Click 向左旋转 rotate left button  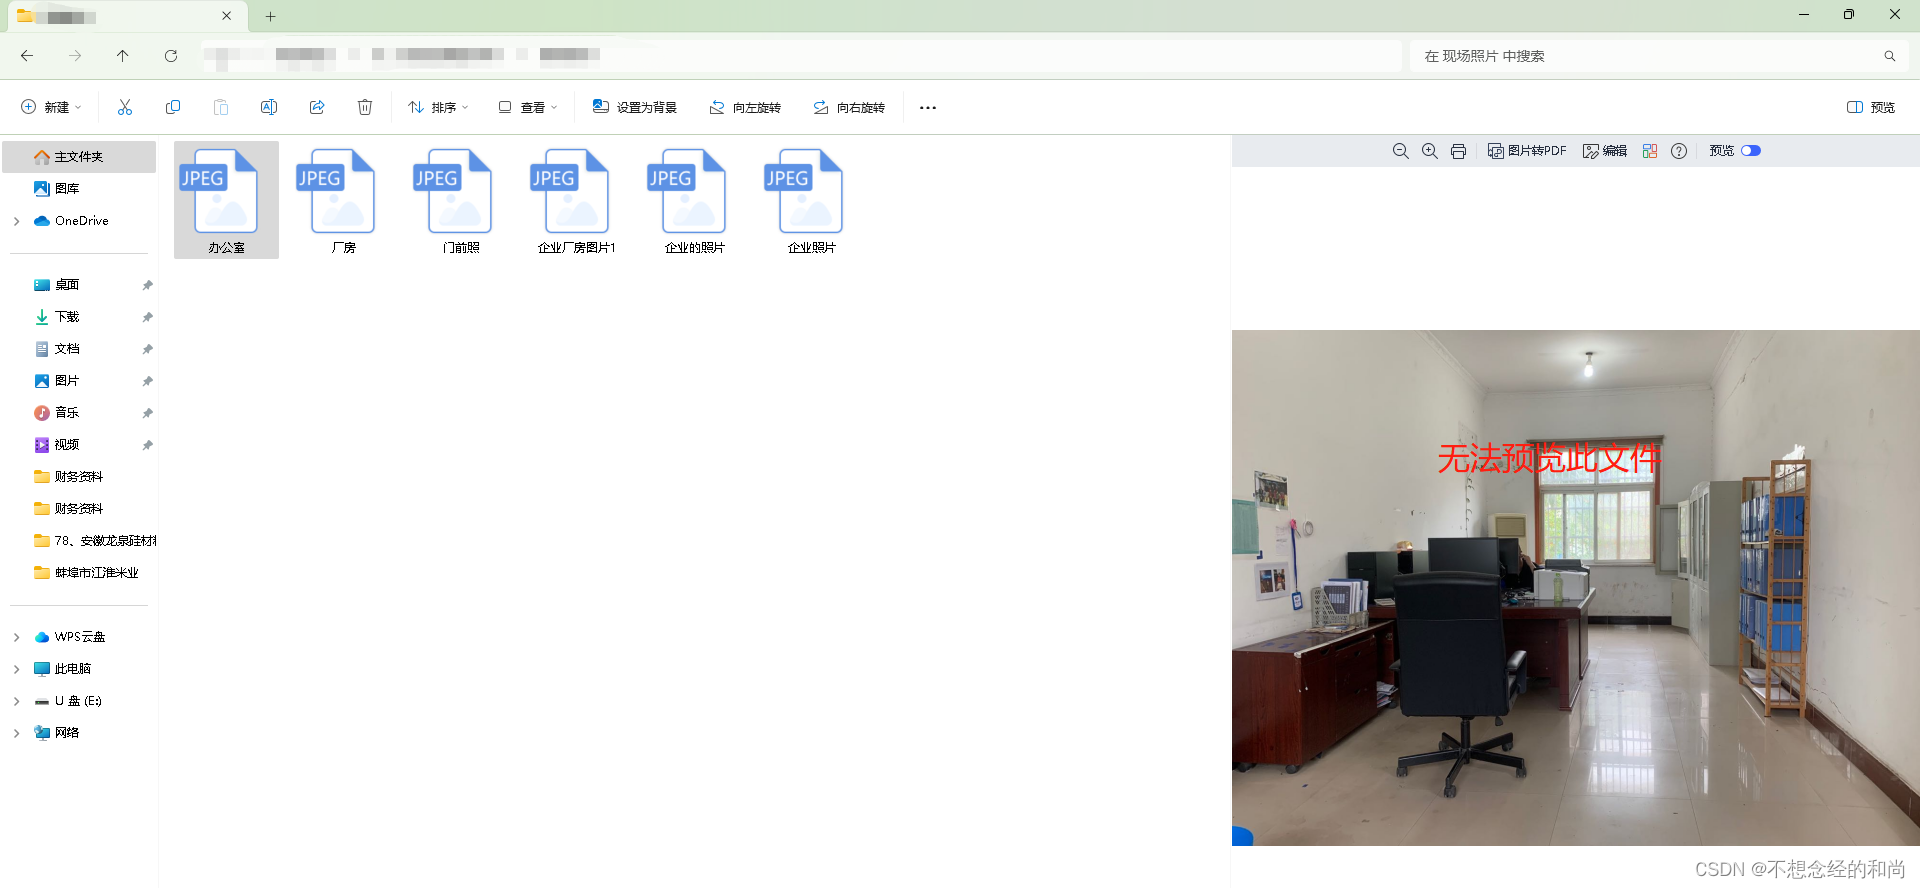tap(745, 107)
